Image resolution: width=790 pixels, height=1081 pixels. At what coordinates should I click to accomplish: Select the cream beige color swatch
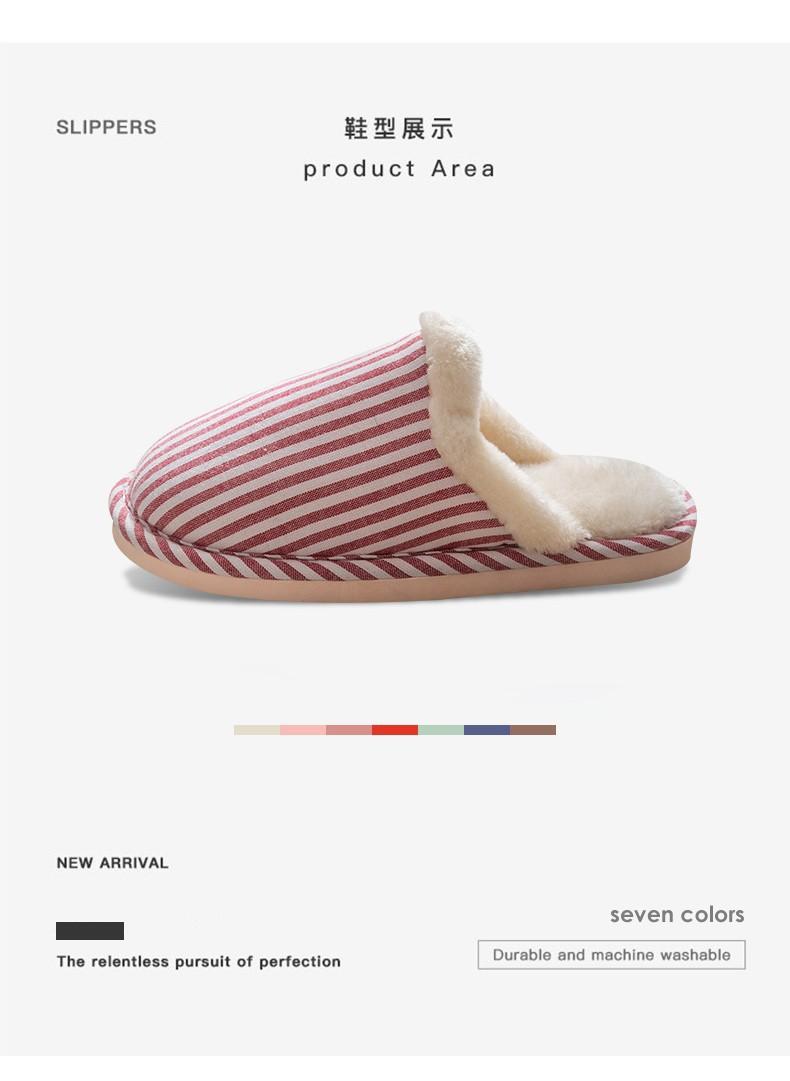[257, 730]
